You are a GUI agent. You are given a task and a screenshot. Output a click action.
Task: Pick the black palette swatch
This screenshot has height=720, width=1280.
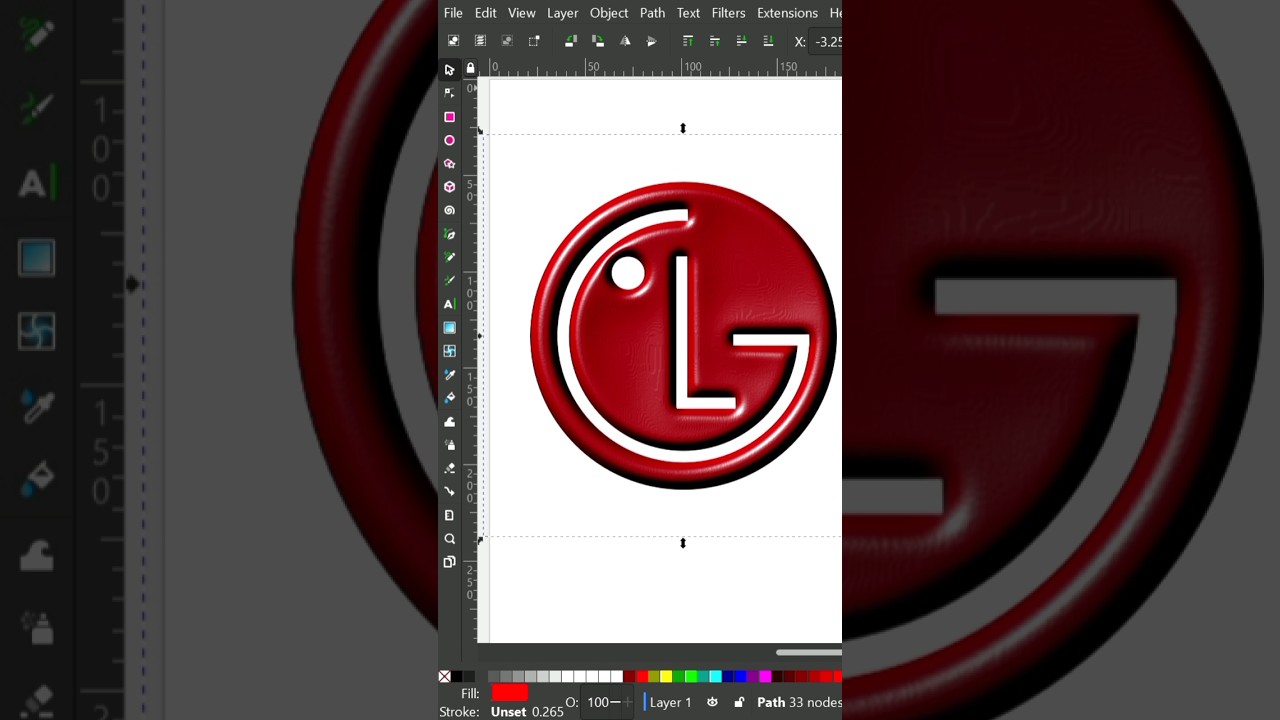point(457,677)
